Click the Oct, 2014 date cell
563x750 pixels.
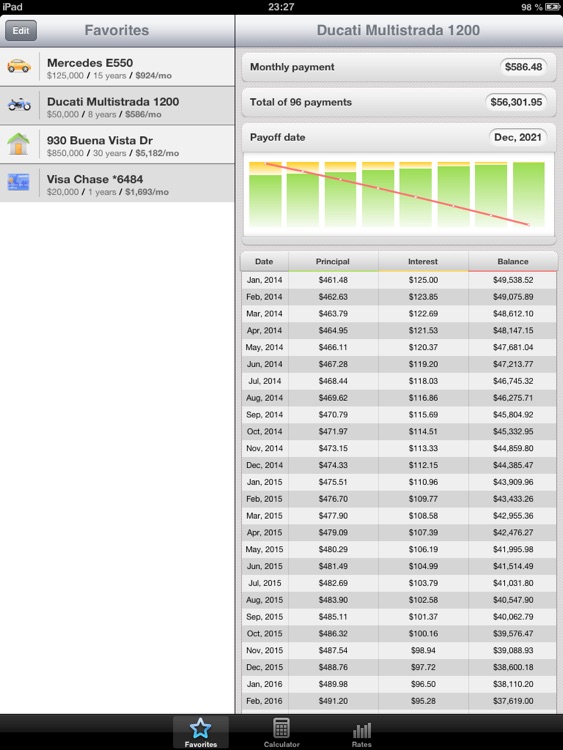coord(265,431)
